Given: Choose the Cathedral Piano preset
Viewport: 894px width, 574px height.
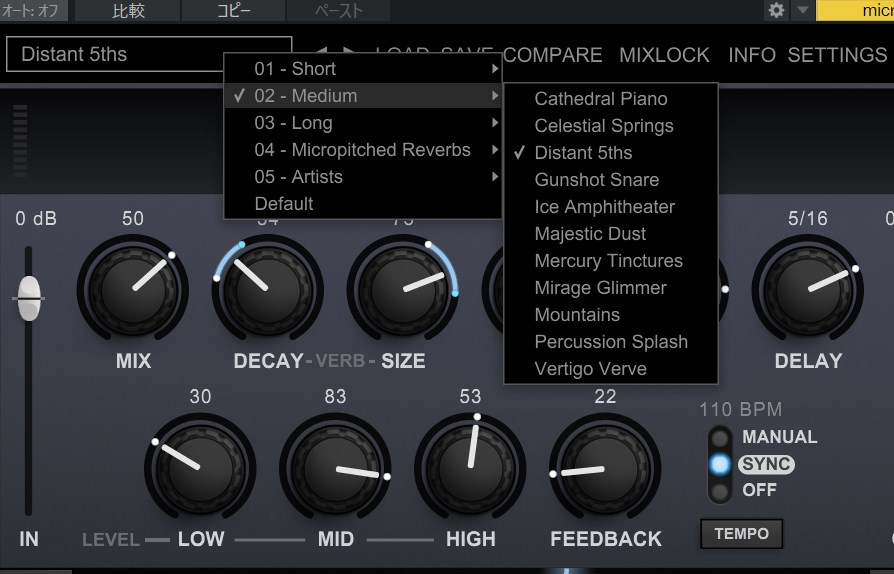Looking at the screenshot, I should click(x=600, y=99).
